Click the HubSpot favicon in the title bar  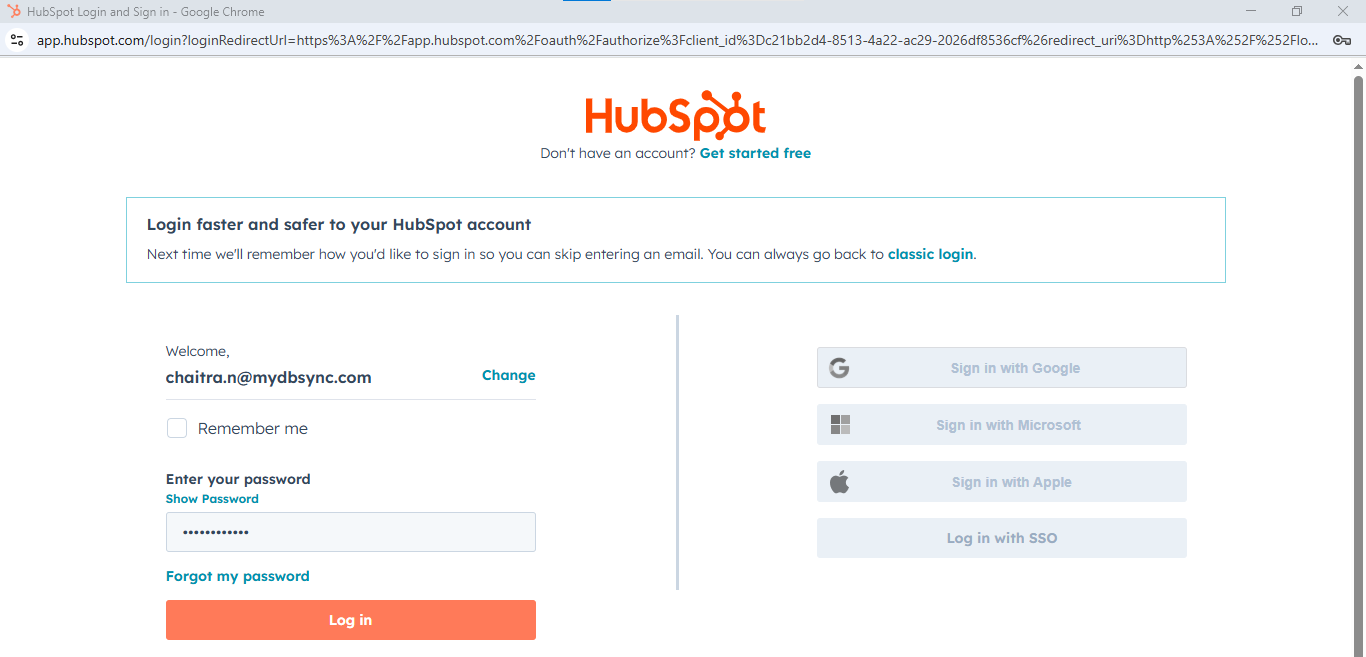14,12
